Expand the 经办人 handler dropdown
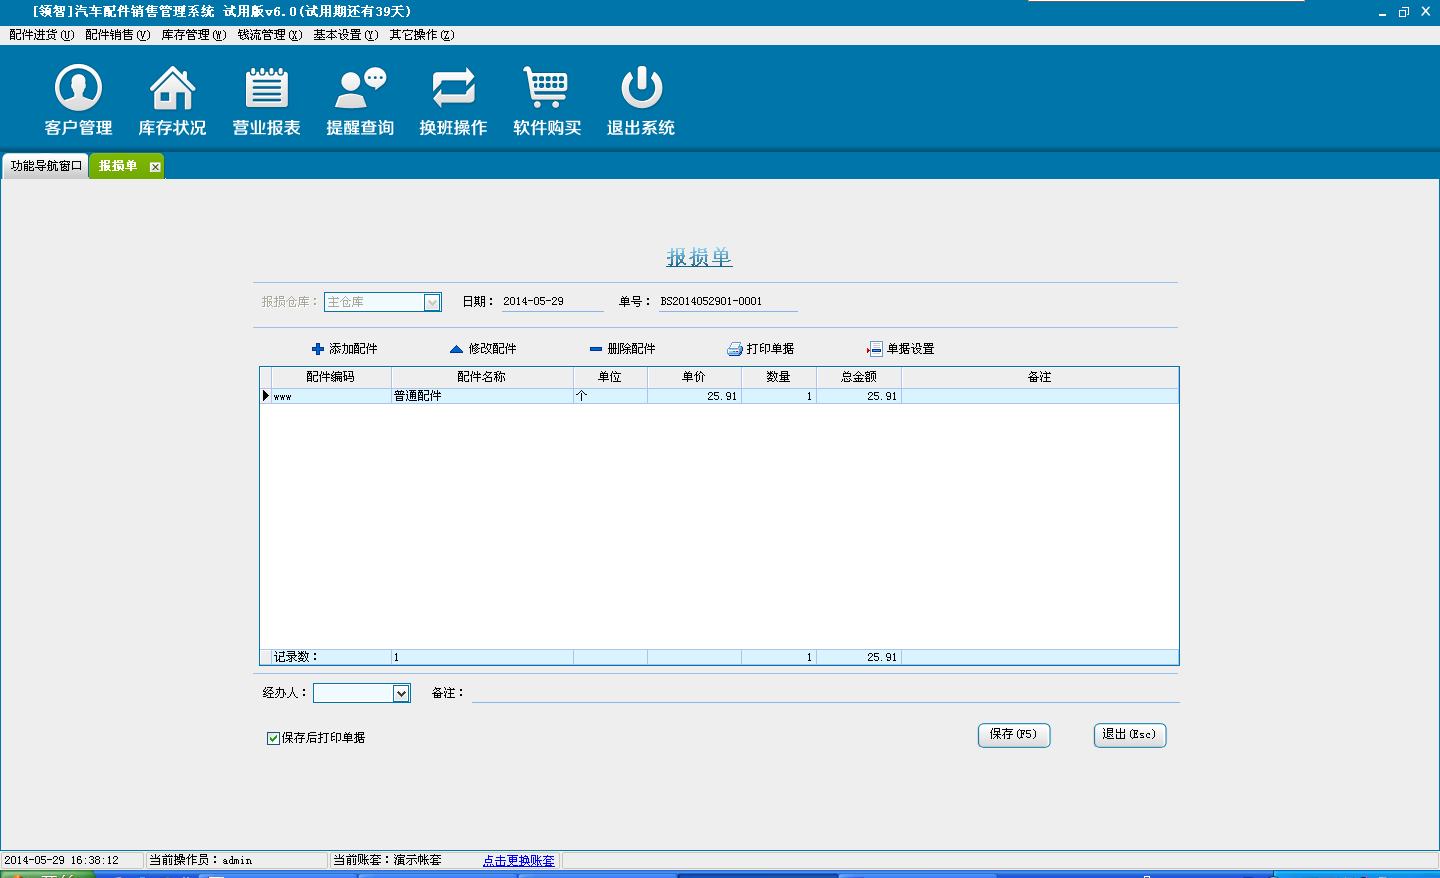This screenshot has width=1440, height=878. click(x=401, y=693)
